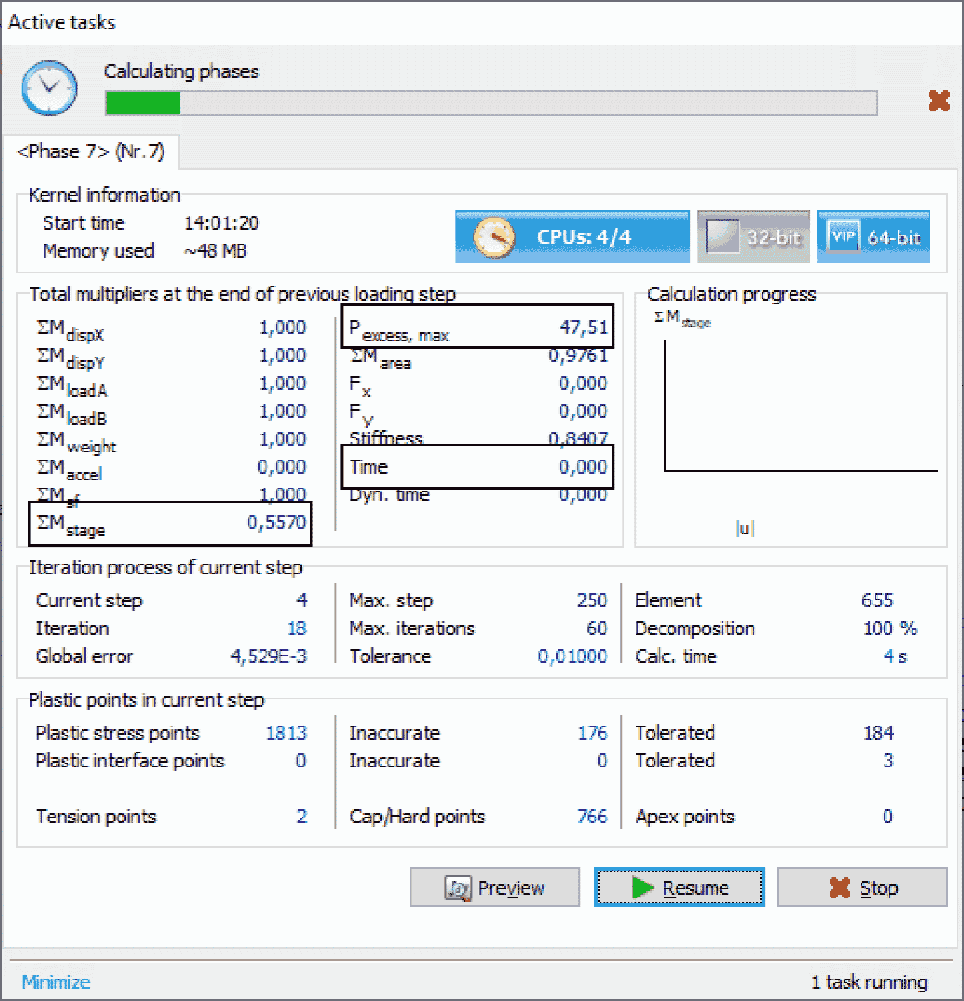Viewport: 964px width, 1001px height.
Task: Click the Max. step value 250
Action: point(592,600)
